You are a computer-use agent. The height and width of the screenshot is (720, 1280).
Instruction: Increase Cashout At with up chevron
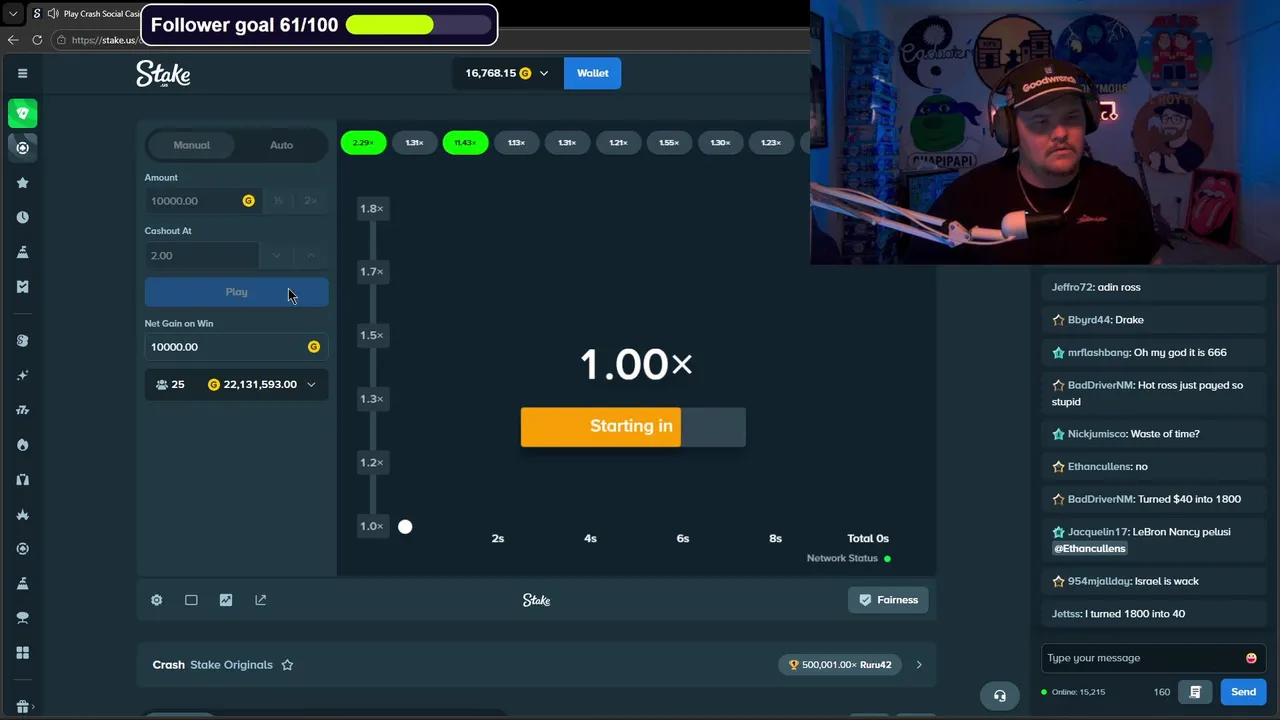pos(311,256)
